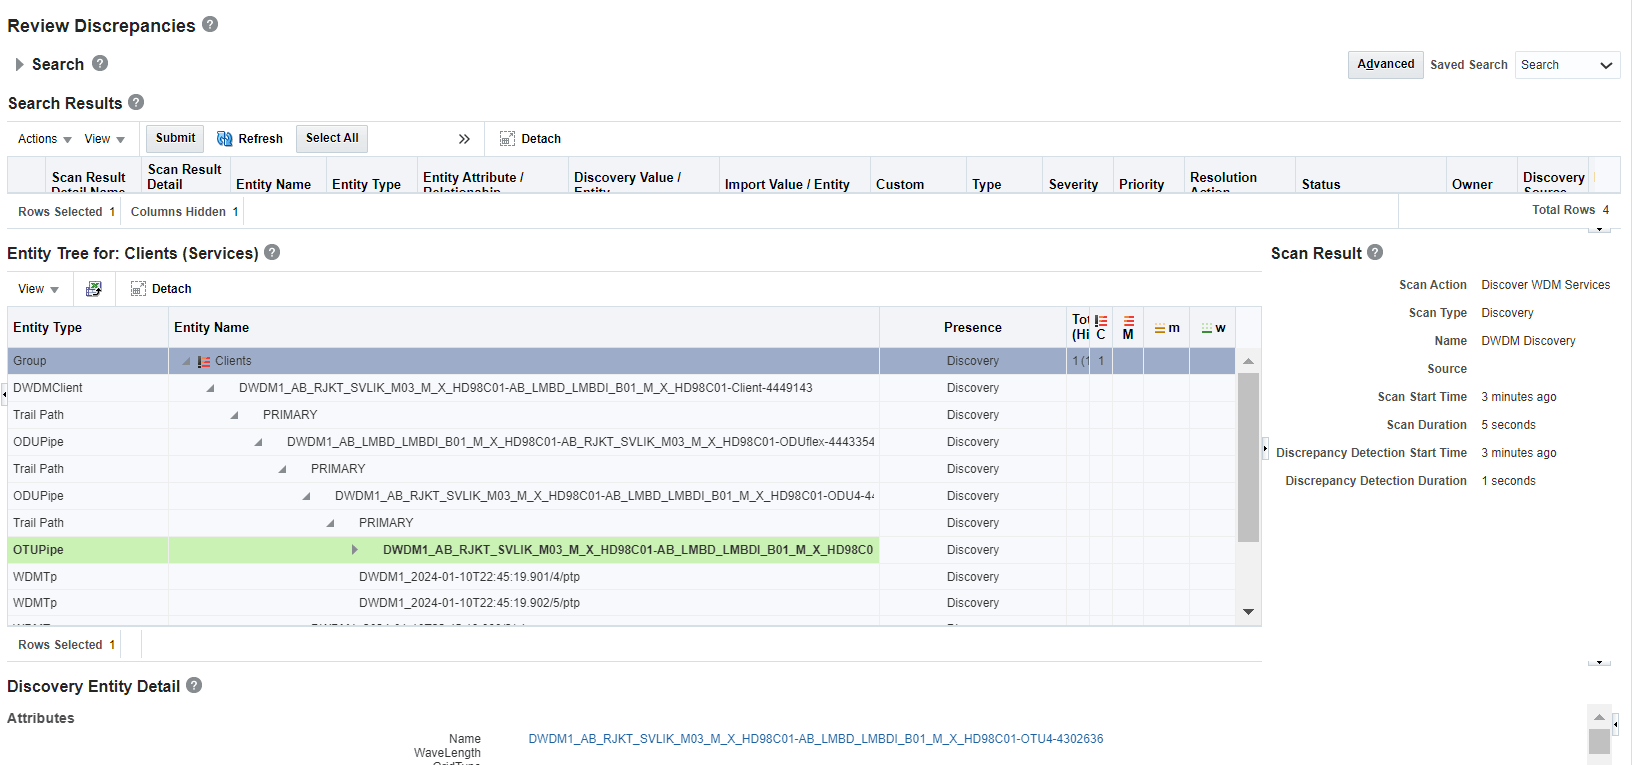This screenshot has height=765, width=1632.
Task: Export entity tree to Excel icon
Action: click(x=93, y=289)
